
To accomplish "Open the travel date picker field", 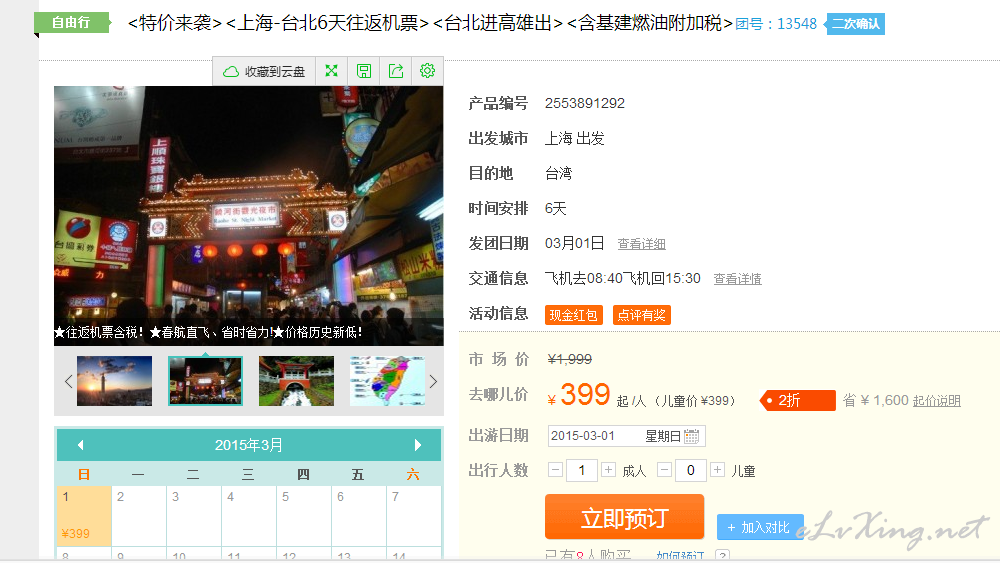I will (x=626, y=436).
